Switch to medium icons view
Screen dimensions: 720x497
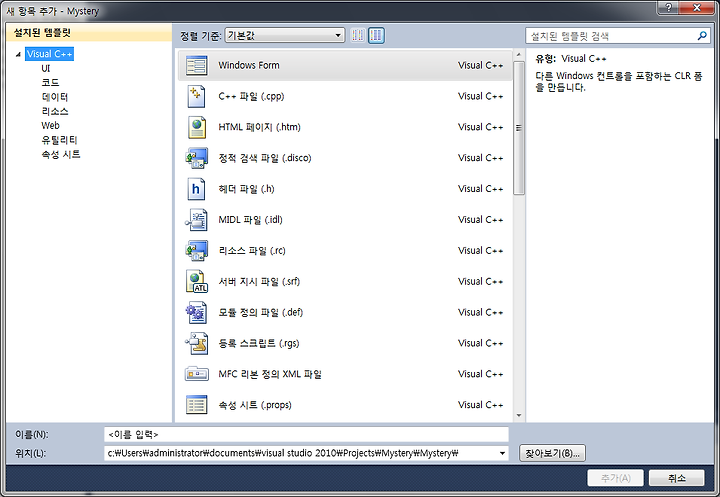(376, 35)
